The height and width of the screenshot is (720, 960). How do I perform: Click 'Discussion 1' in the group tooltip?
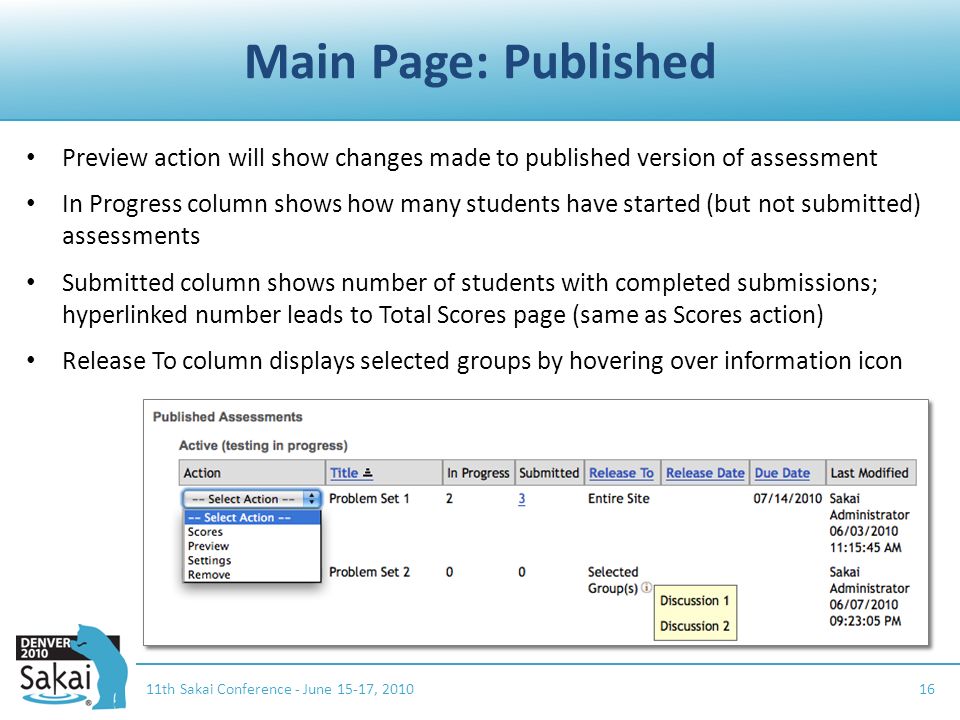(x=694, y=601)
